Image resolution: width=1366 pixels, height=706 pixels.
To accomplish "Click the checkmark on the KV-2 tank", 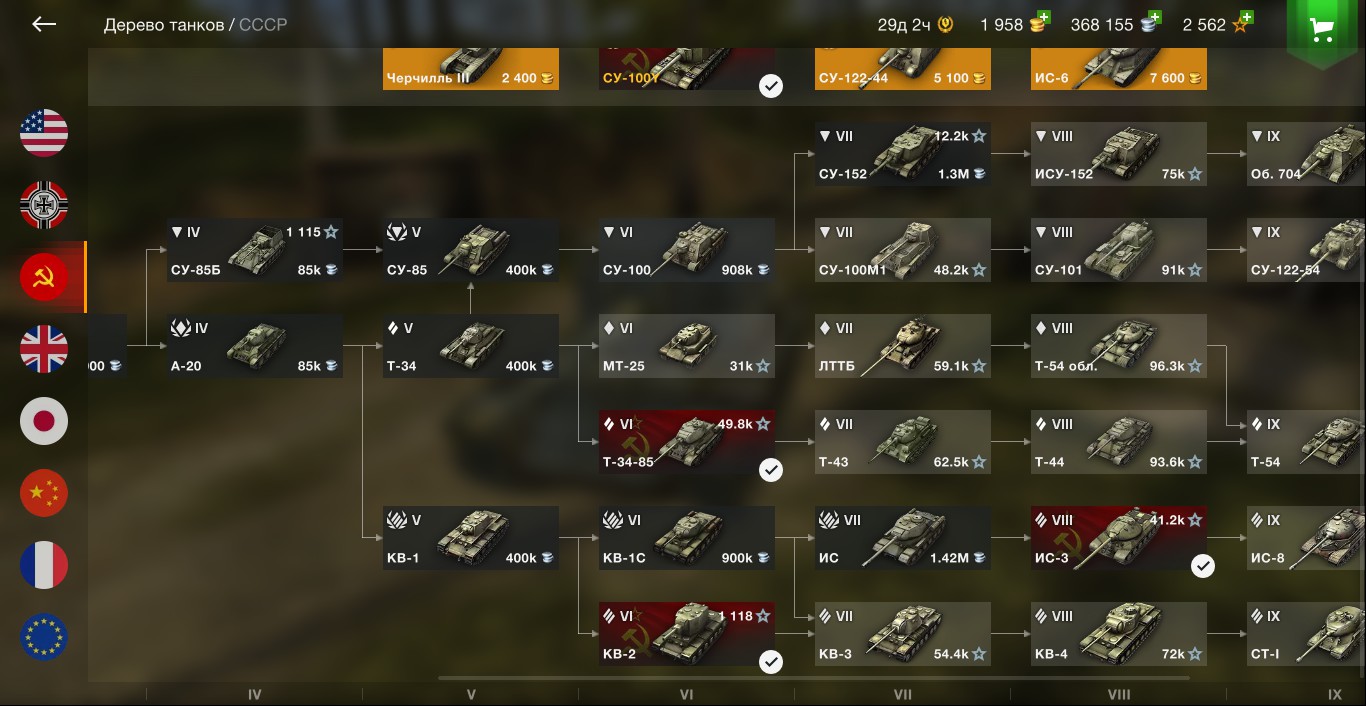I will [771, 662].
